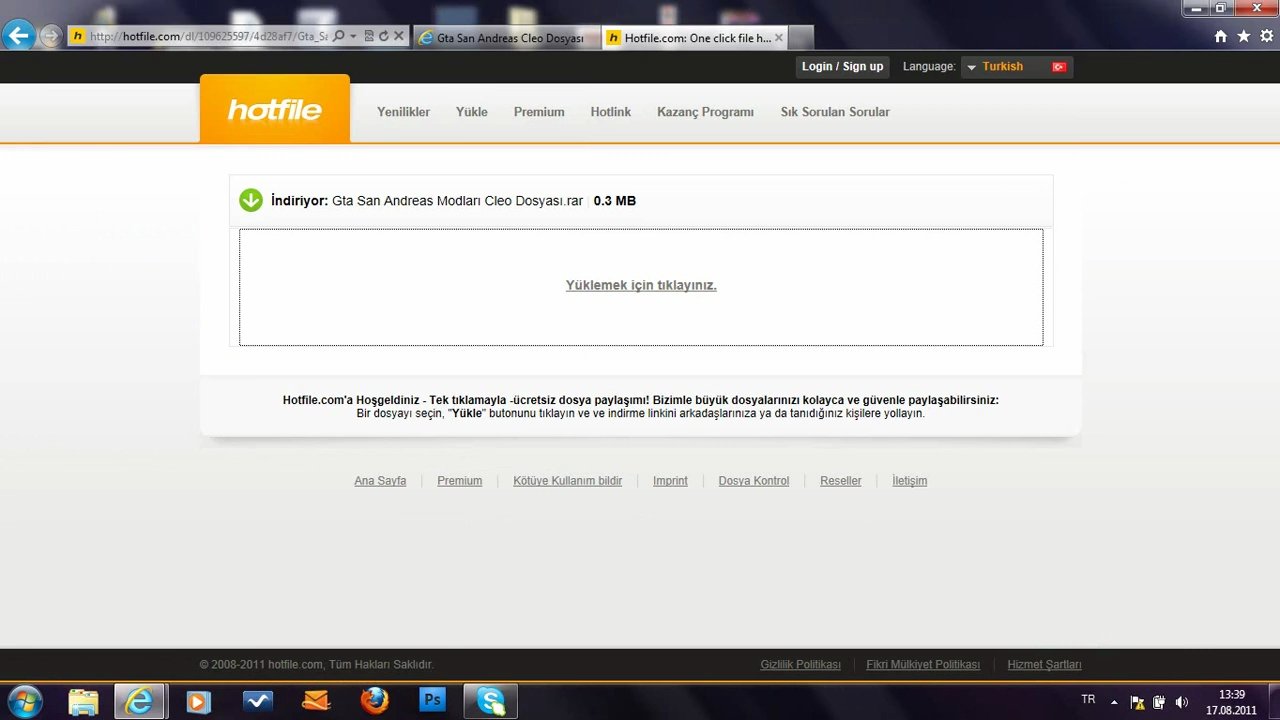Open Photoshop from the taskbar
Viewport: 1280px width, 720px height.
point(433,701)
